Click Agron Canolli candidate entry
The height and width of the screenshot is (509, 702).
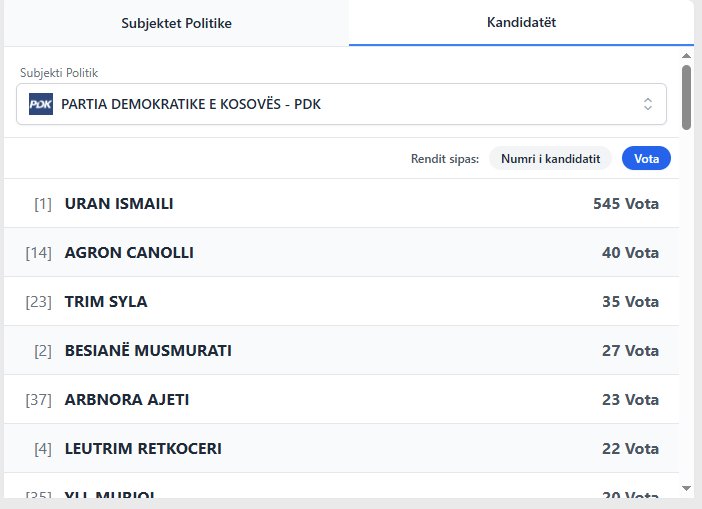point(340,253)
